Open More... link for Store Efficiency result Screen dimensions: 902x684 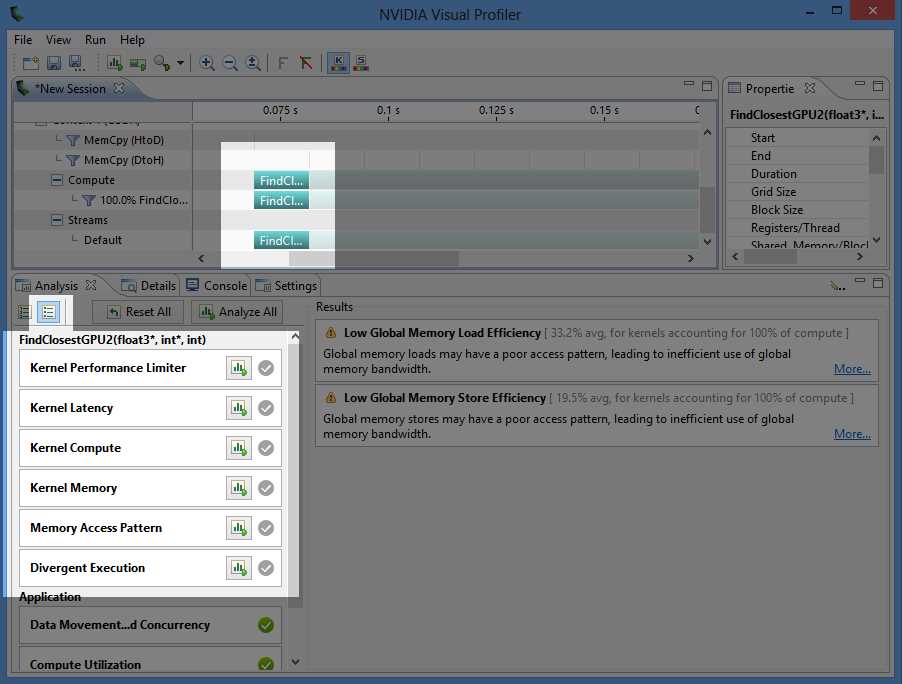tap(852, 434)
